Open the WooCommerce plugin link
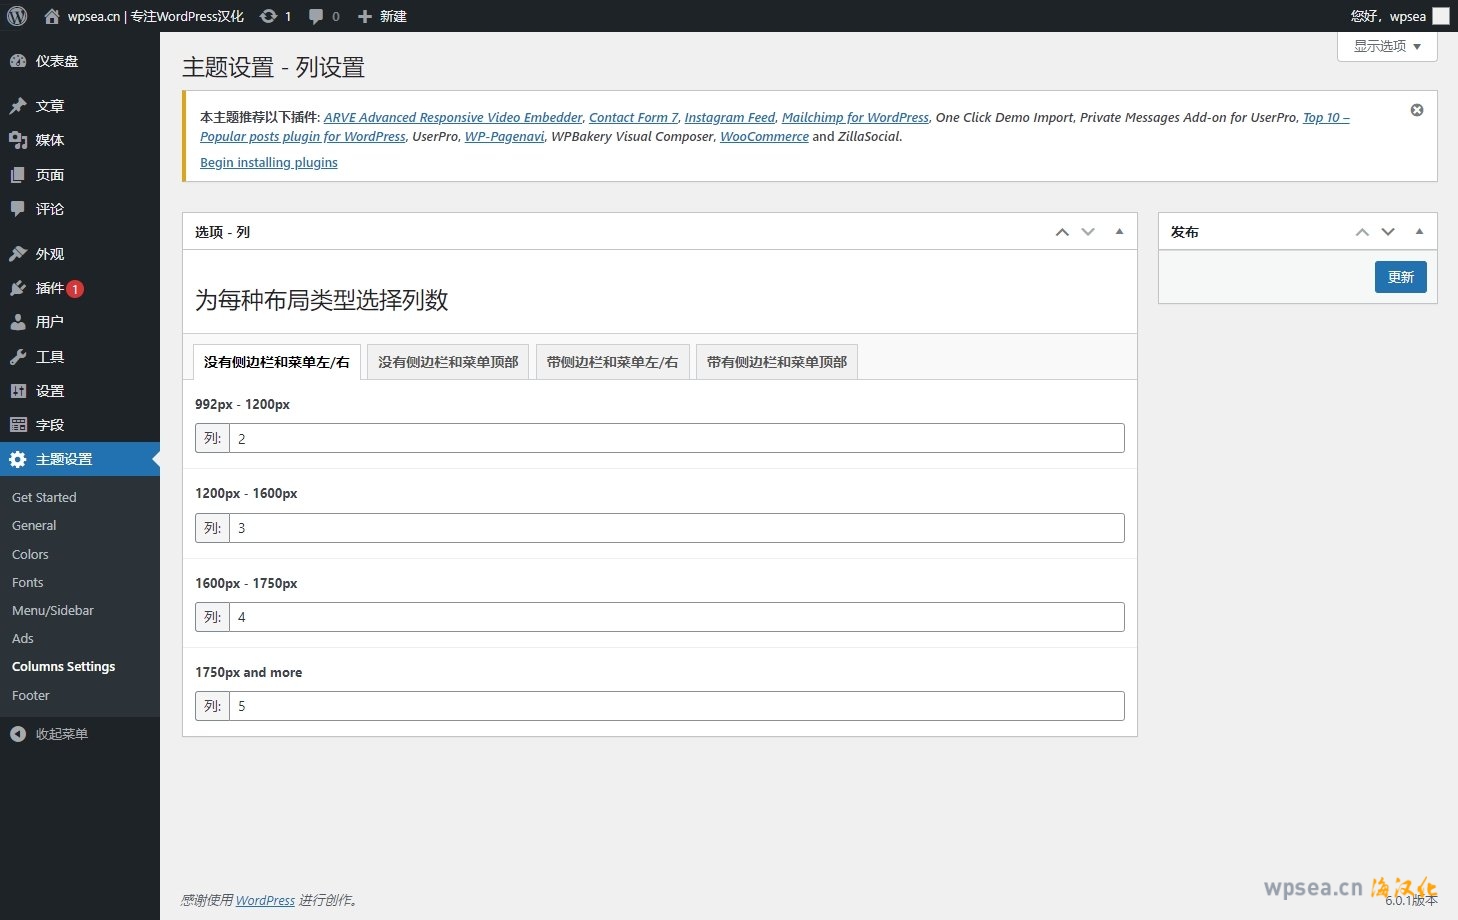 pyautogui.click(x=764, y=137)
